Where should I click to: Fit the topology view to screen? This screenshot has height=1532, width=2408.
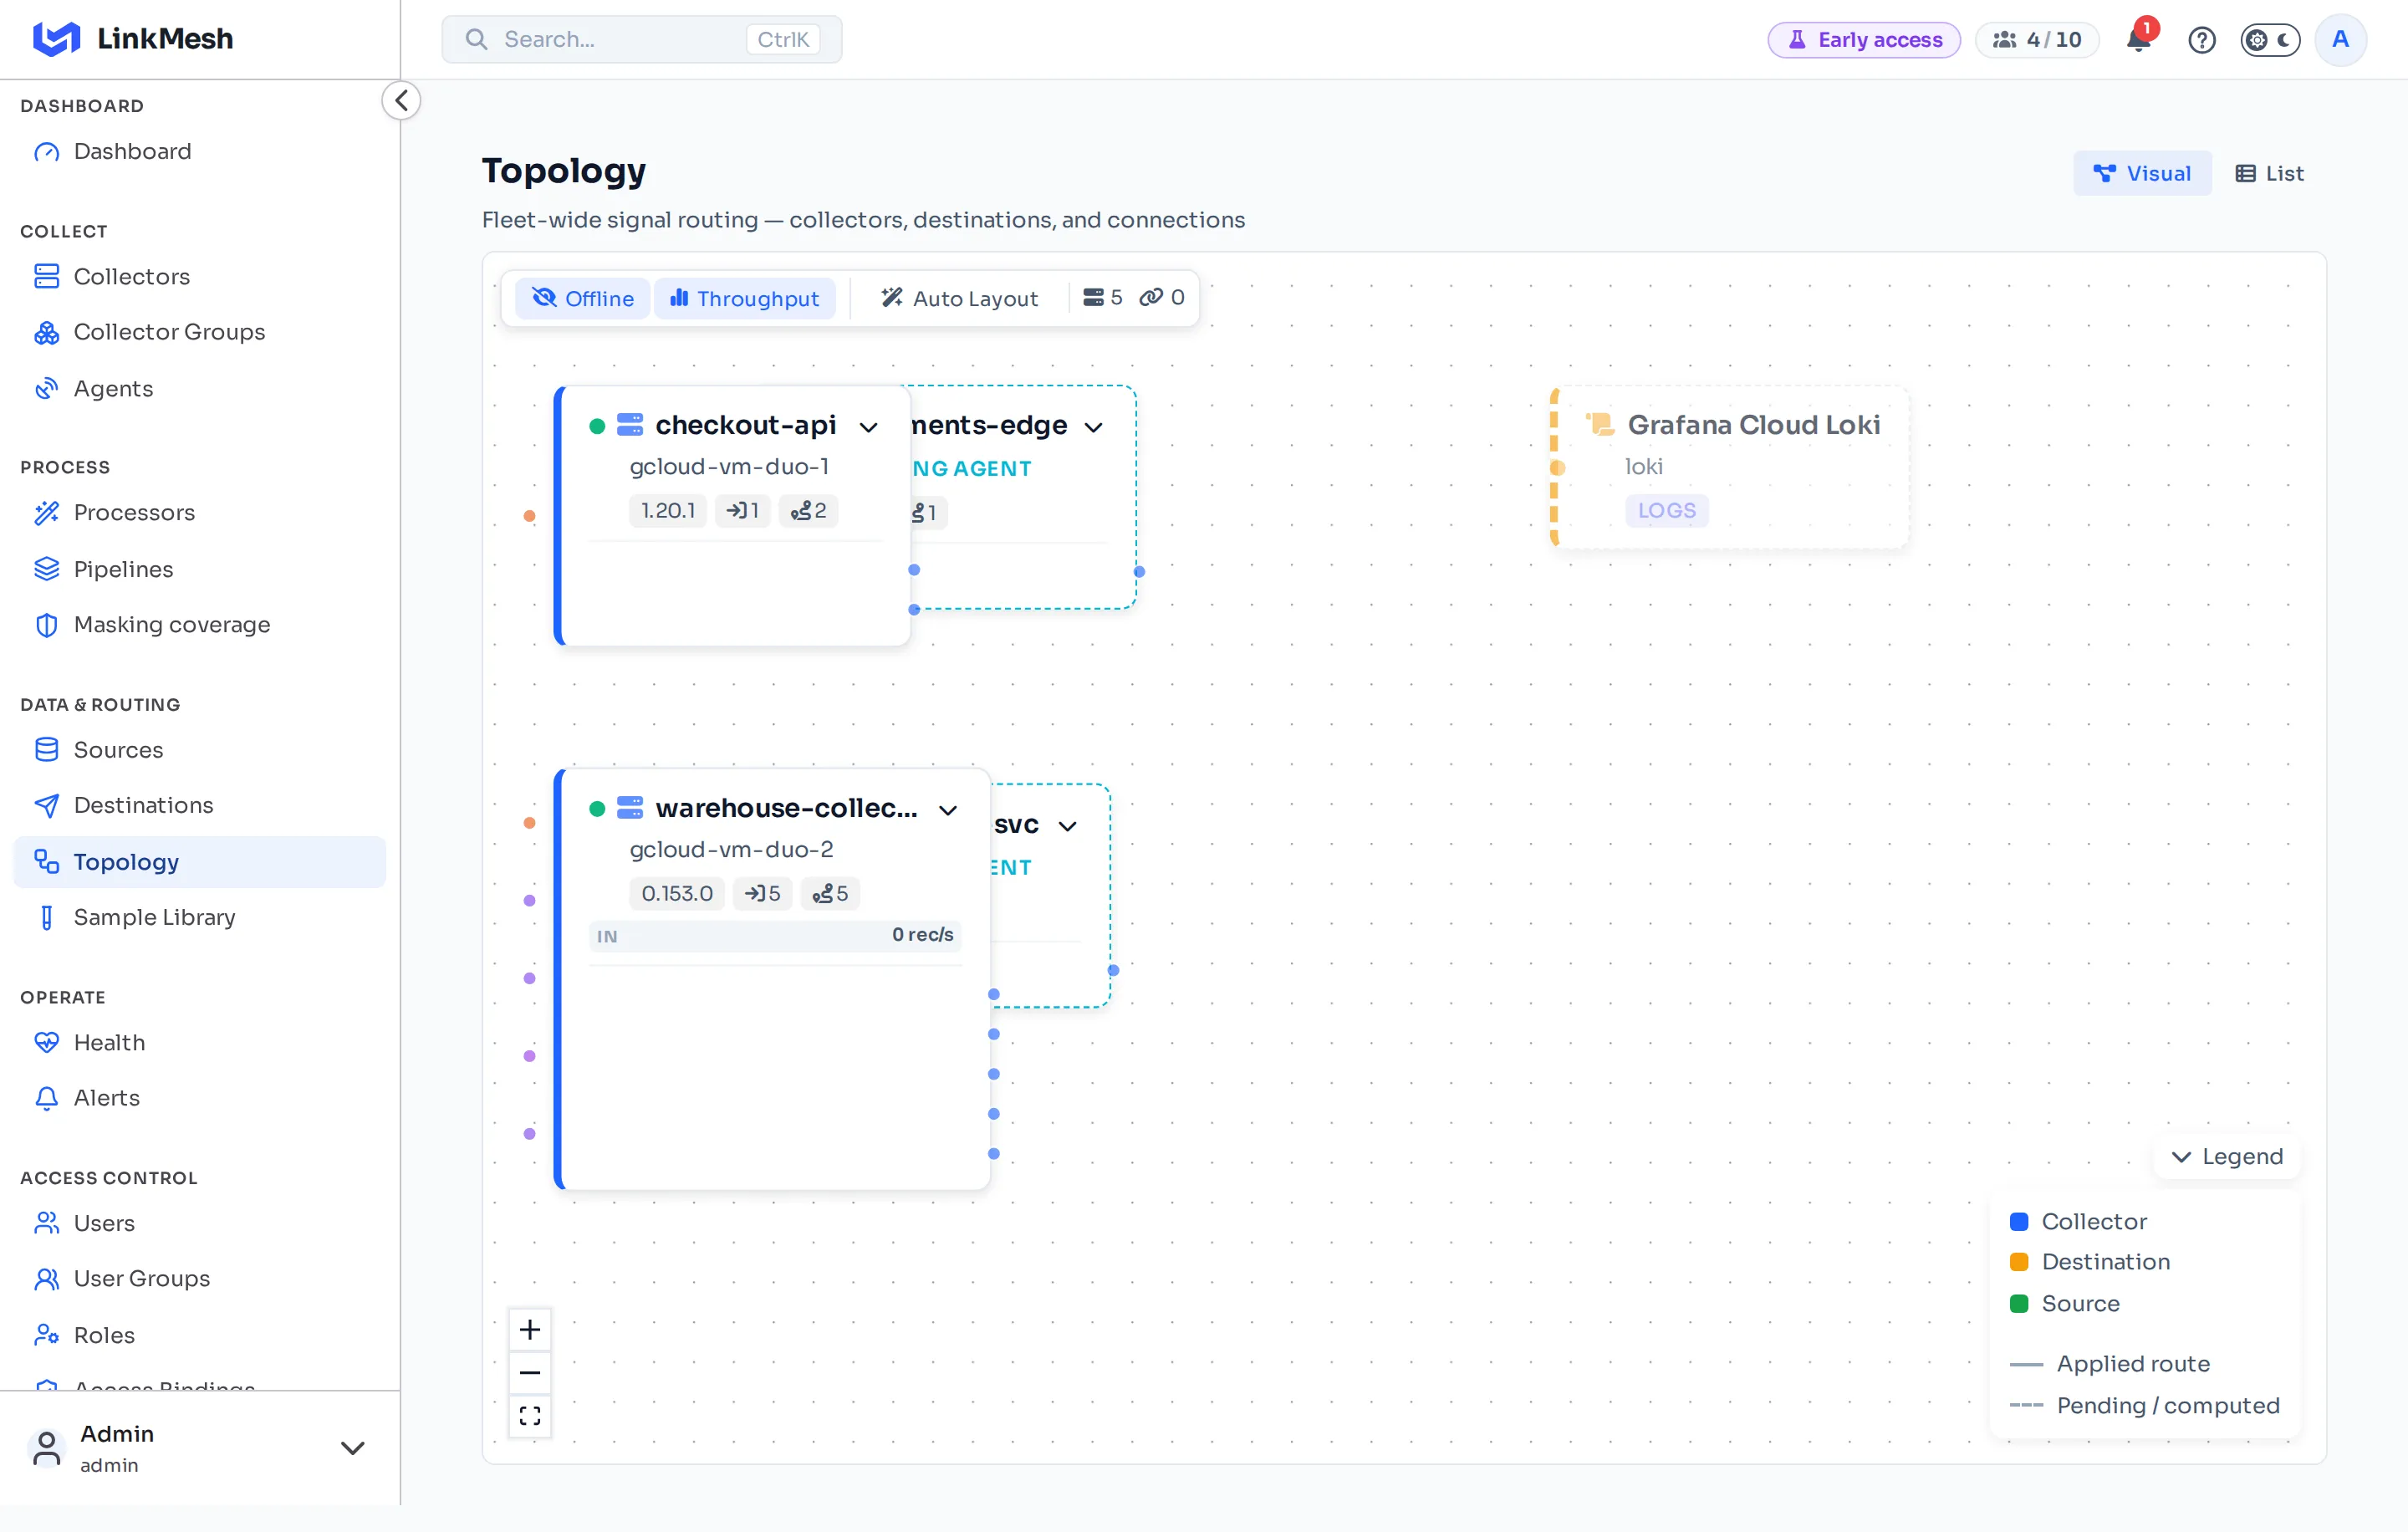click(x=530, y=1416)
